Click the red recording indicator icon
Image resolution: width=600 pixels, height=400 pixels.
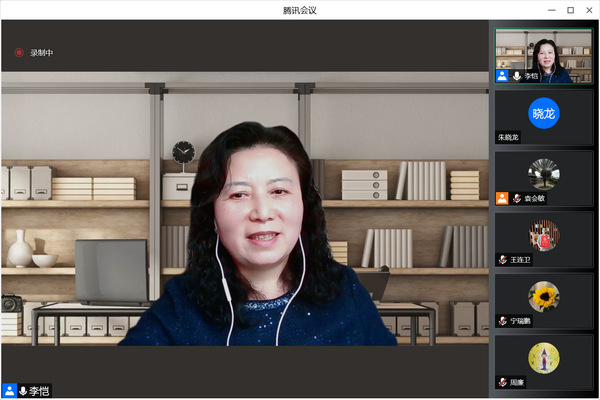coord(18,53)
